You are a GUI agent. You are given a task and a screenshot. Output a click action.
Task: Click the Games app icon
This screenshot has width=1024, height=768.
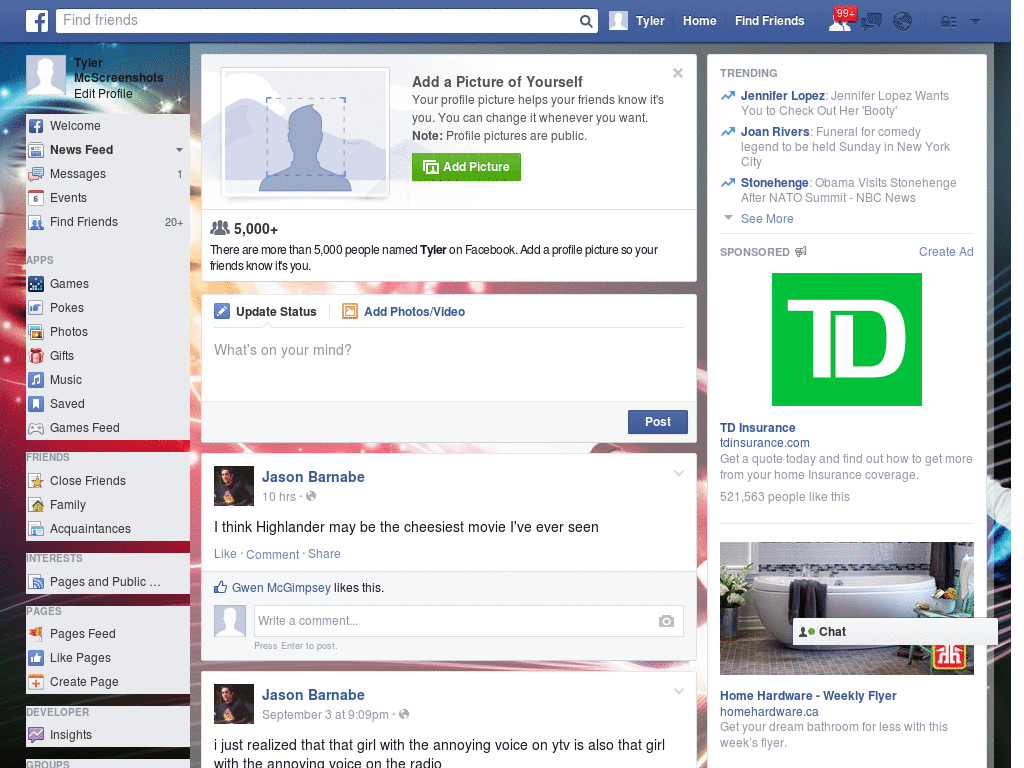tap(36, 284)
